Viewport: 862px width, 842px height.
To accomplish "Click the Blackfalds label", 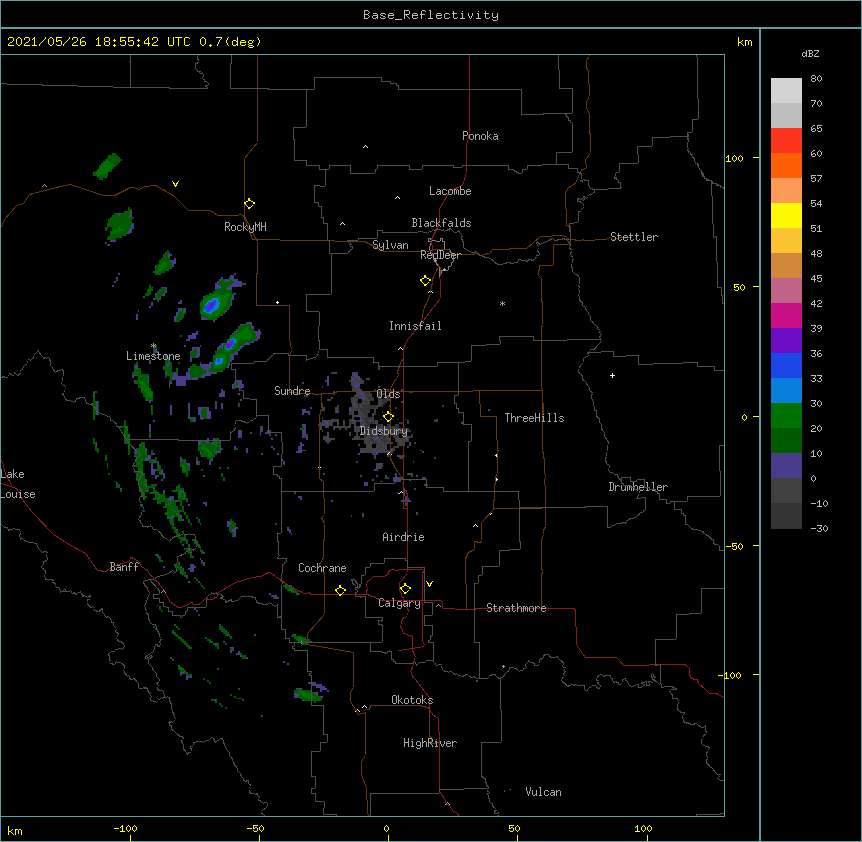I will coord(441,223).
